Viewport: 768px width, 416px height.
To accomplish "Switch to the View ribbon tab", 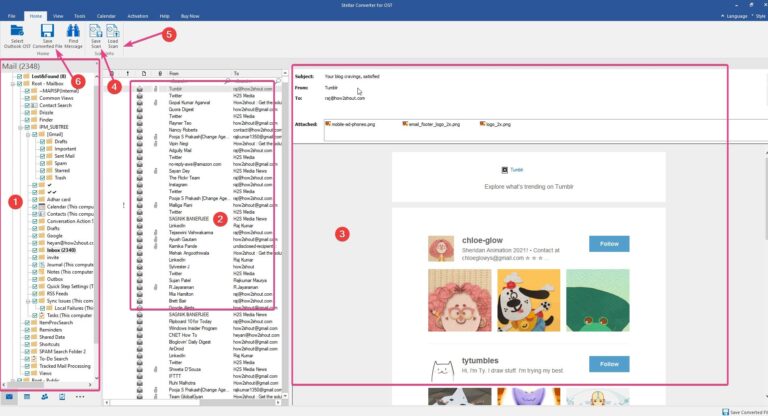I will [58, 16].
